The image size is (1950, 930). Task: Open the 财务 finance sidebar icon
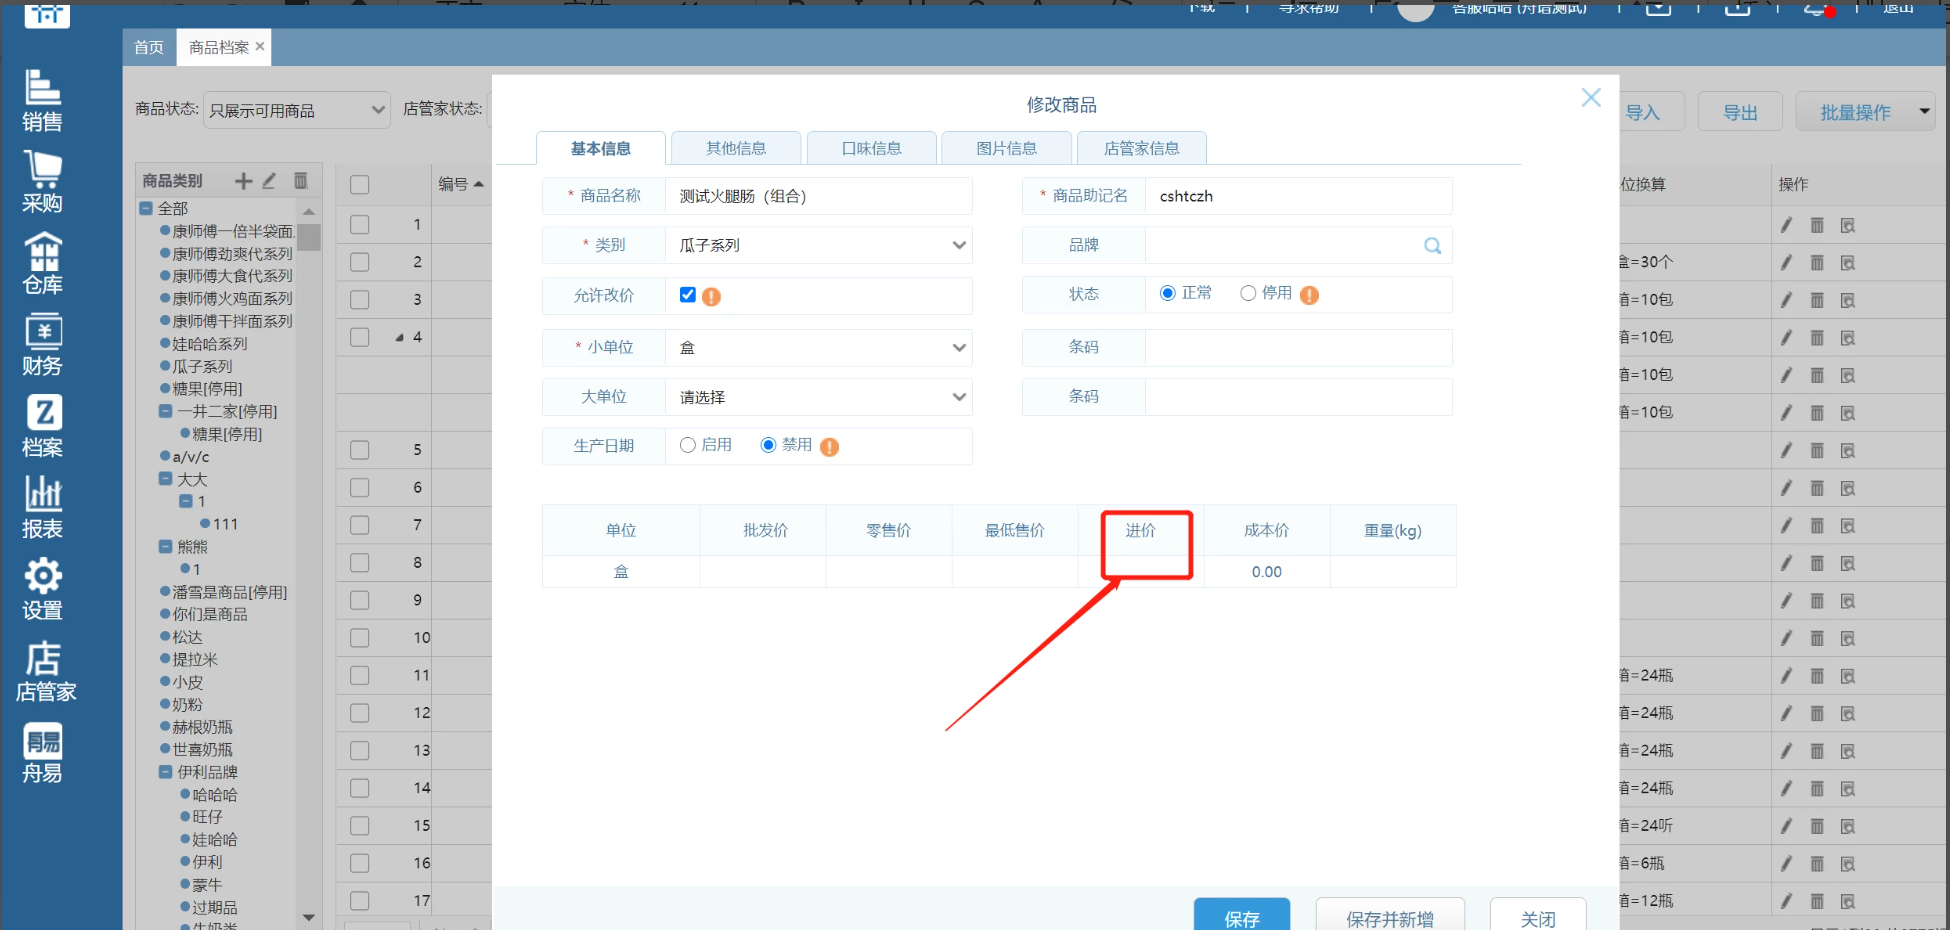pyautogui.click(x=42, y=344)
